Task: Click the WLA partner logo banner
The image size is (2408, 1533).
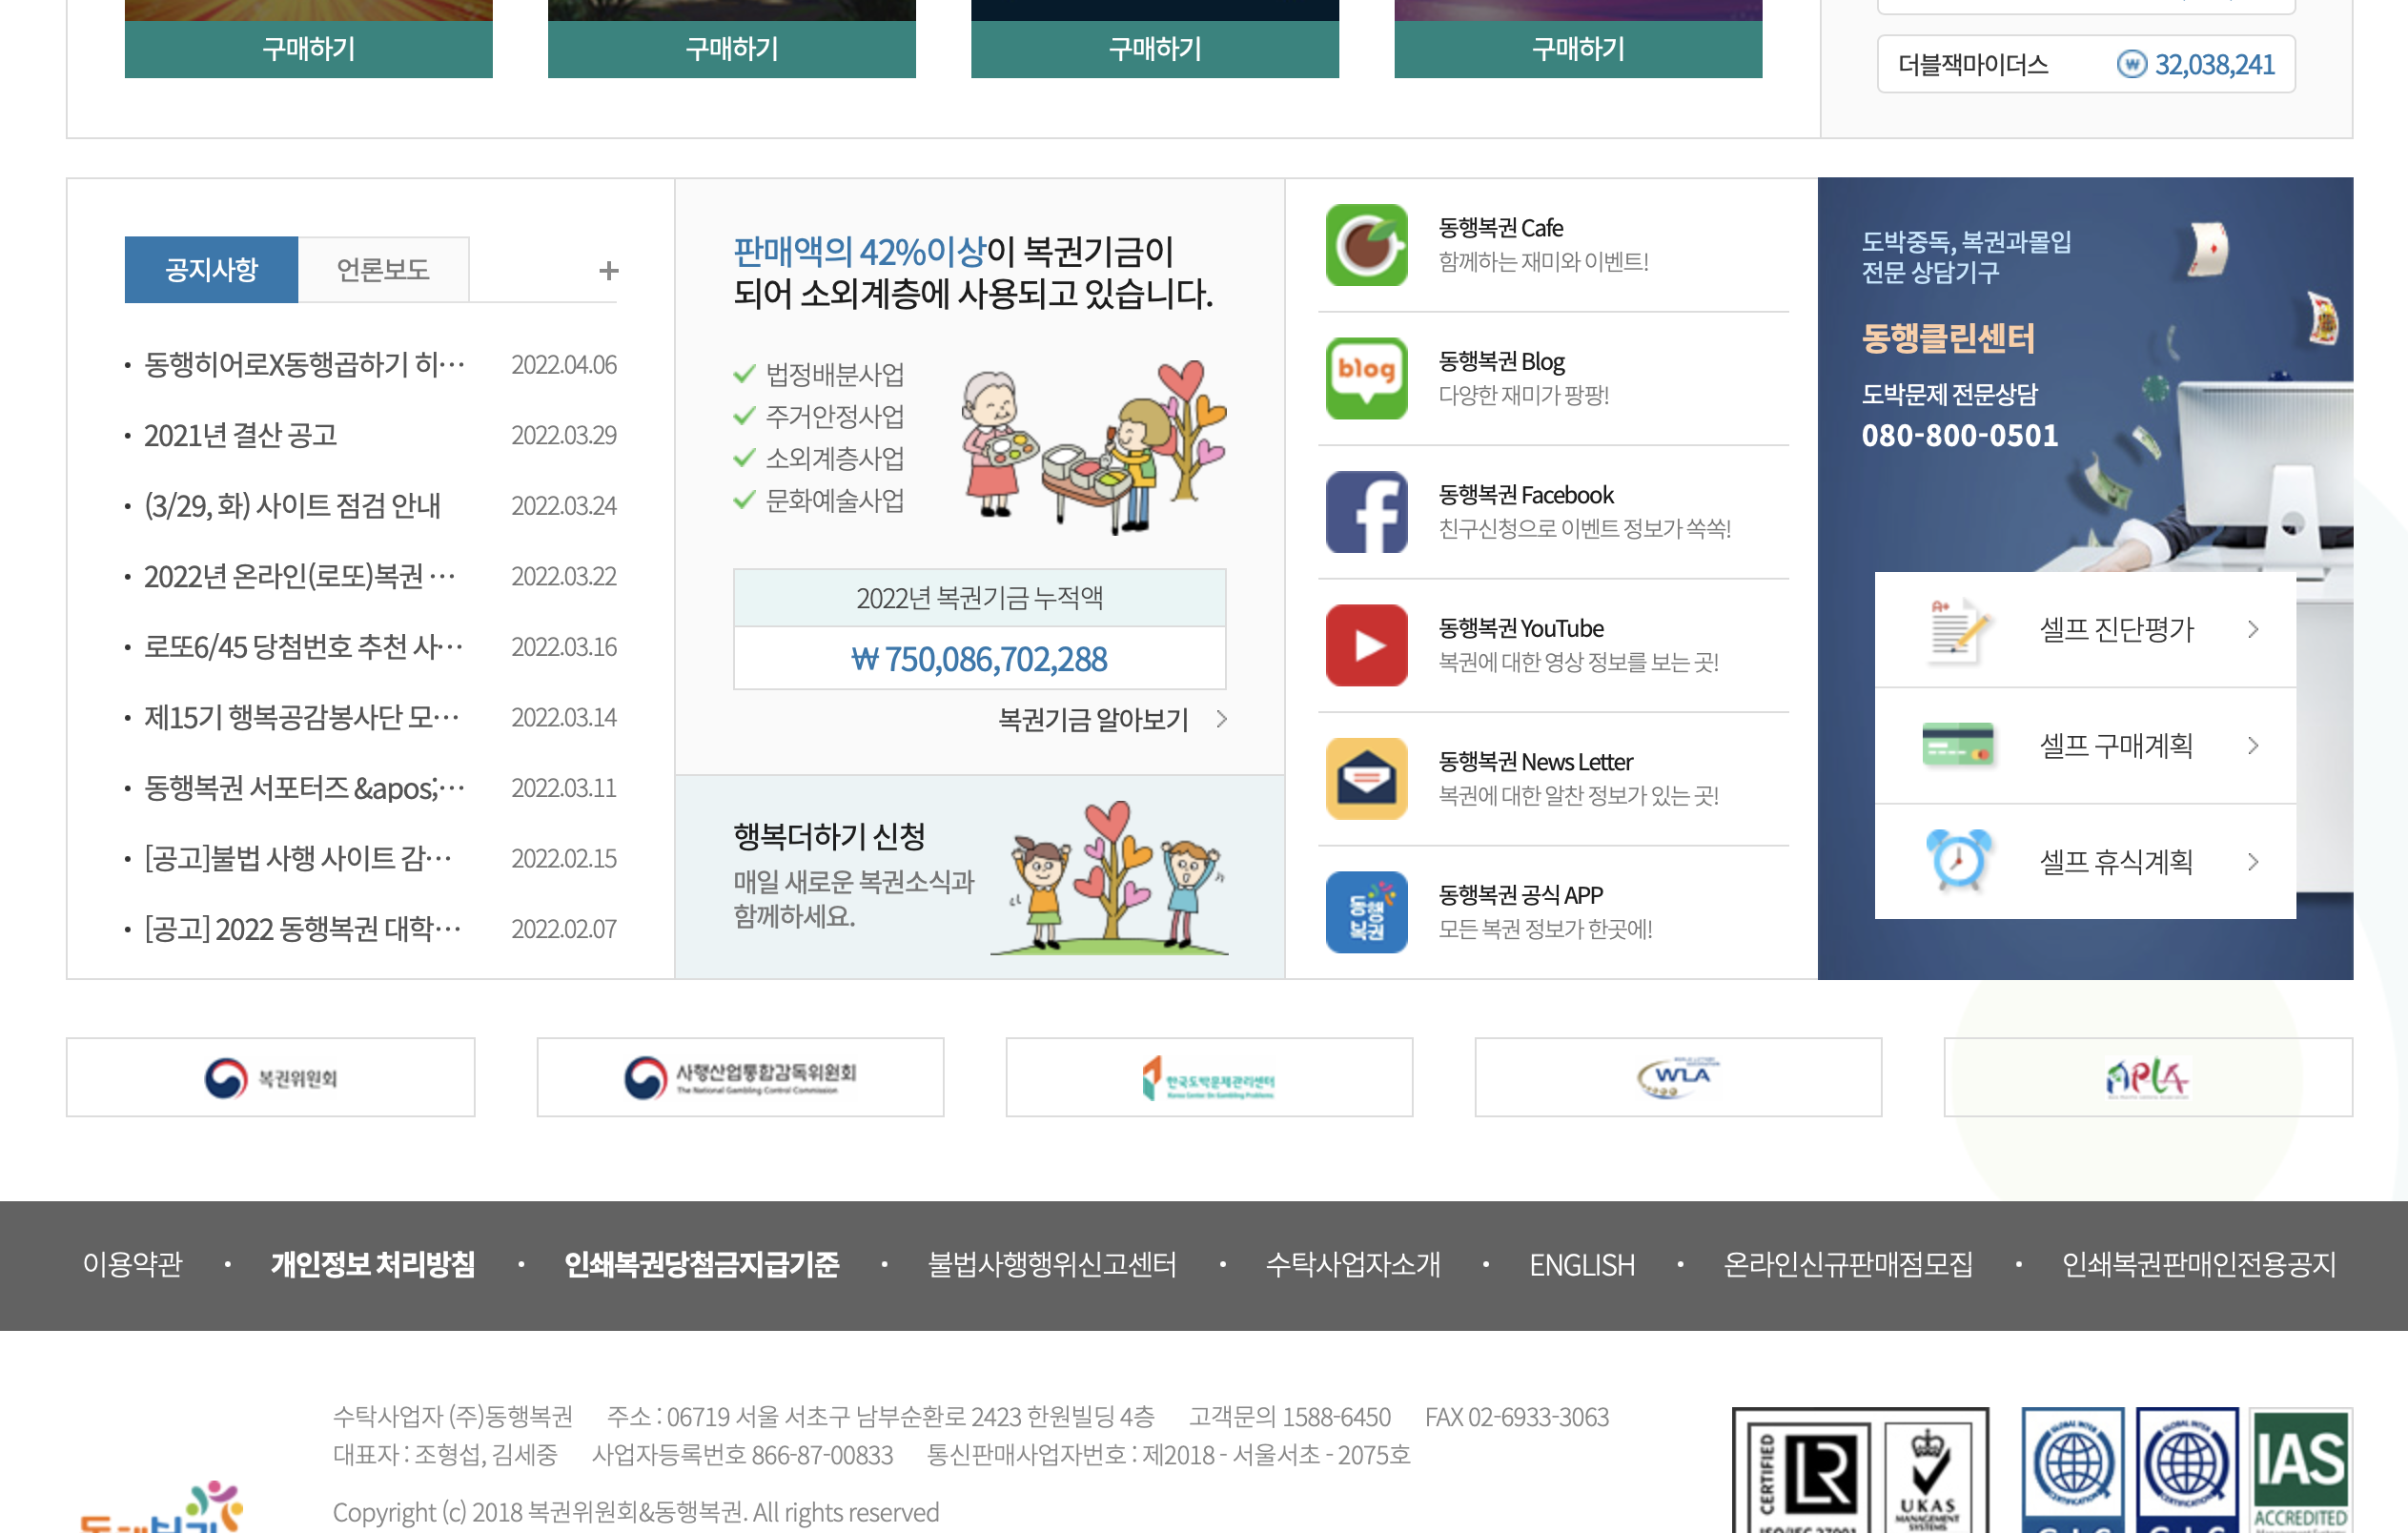Action: 1677,1077
